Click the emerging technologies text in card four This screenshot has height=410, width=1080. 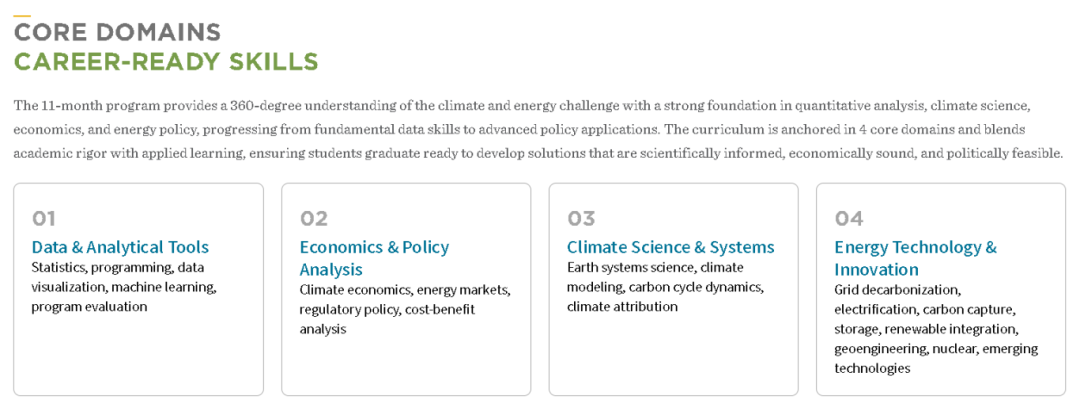872,368
